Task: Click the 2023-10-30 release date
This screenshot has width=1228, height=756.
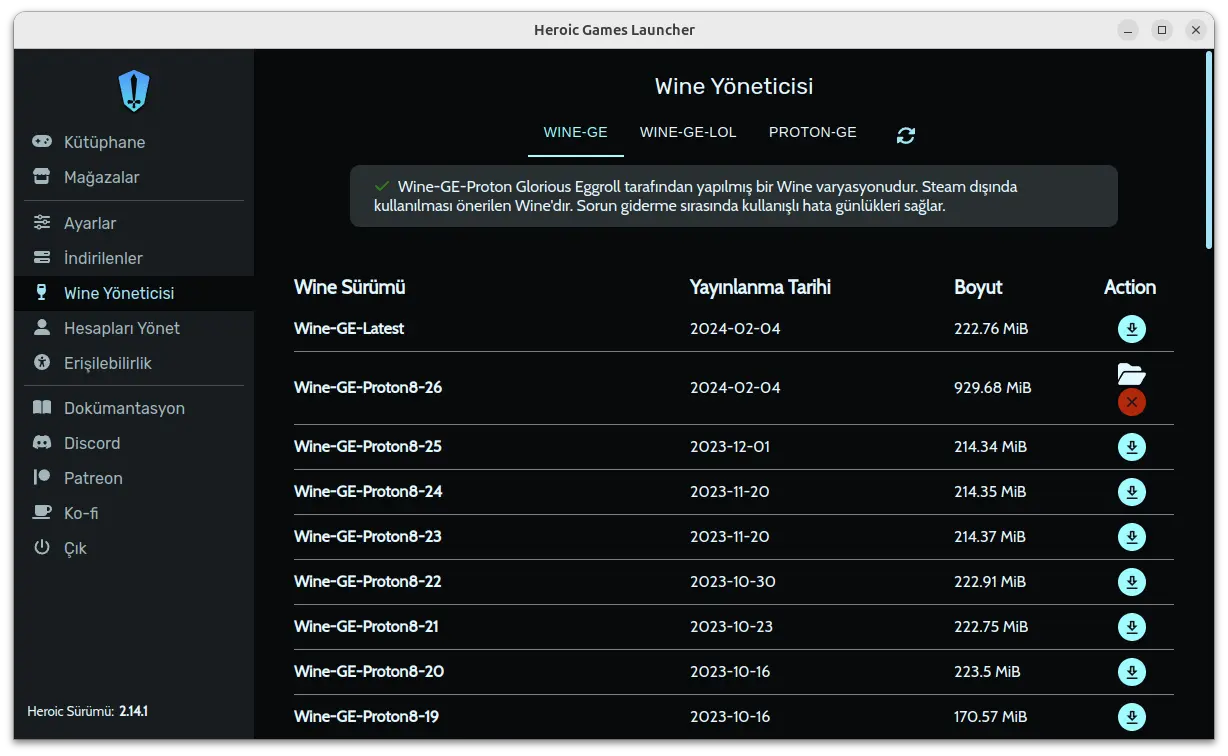Action: pyautogui.click(x=733, y=581)
